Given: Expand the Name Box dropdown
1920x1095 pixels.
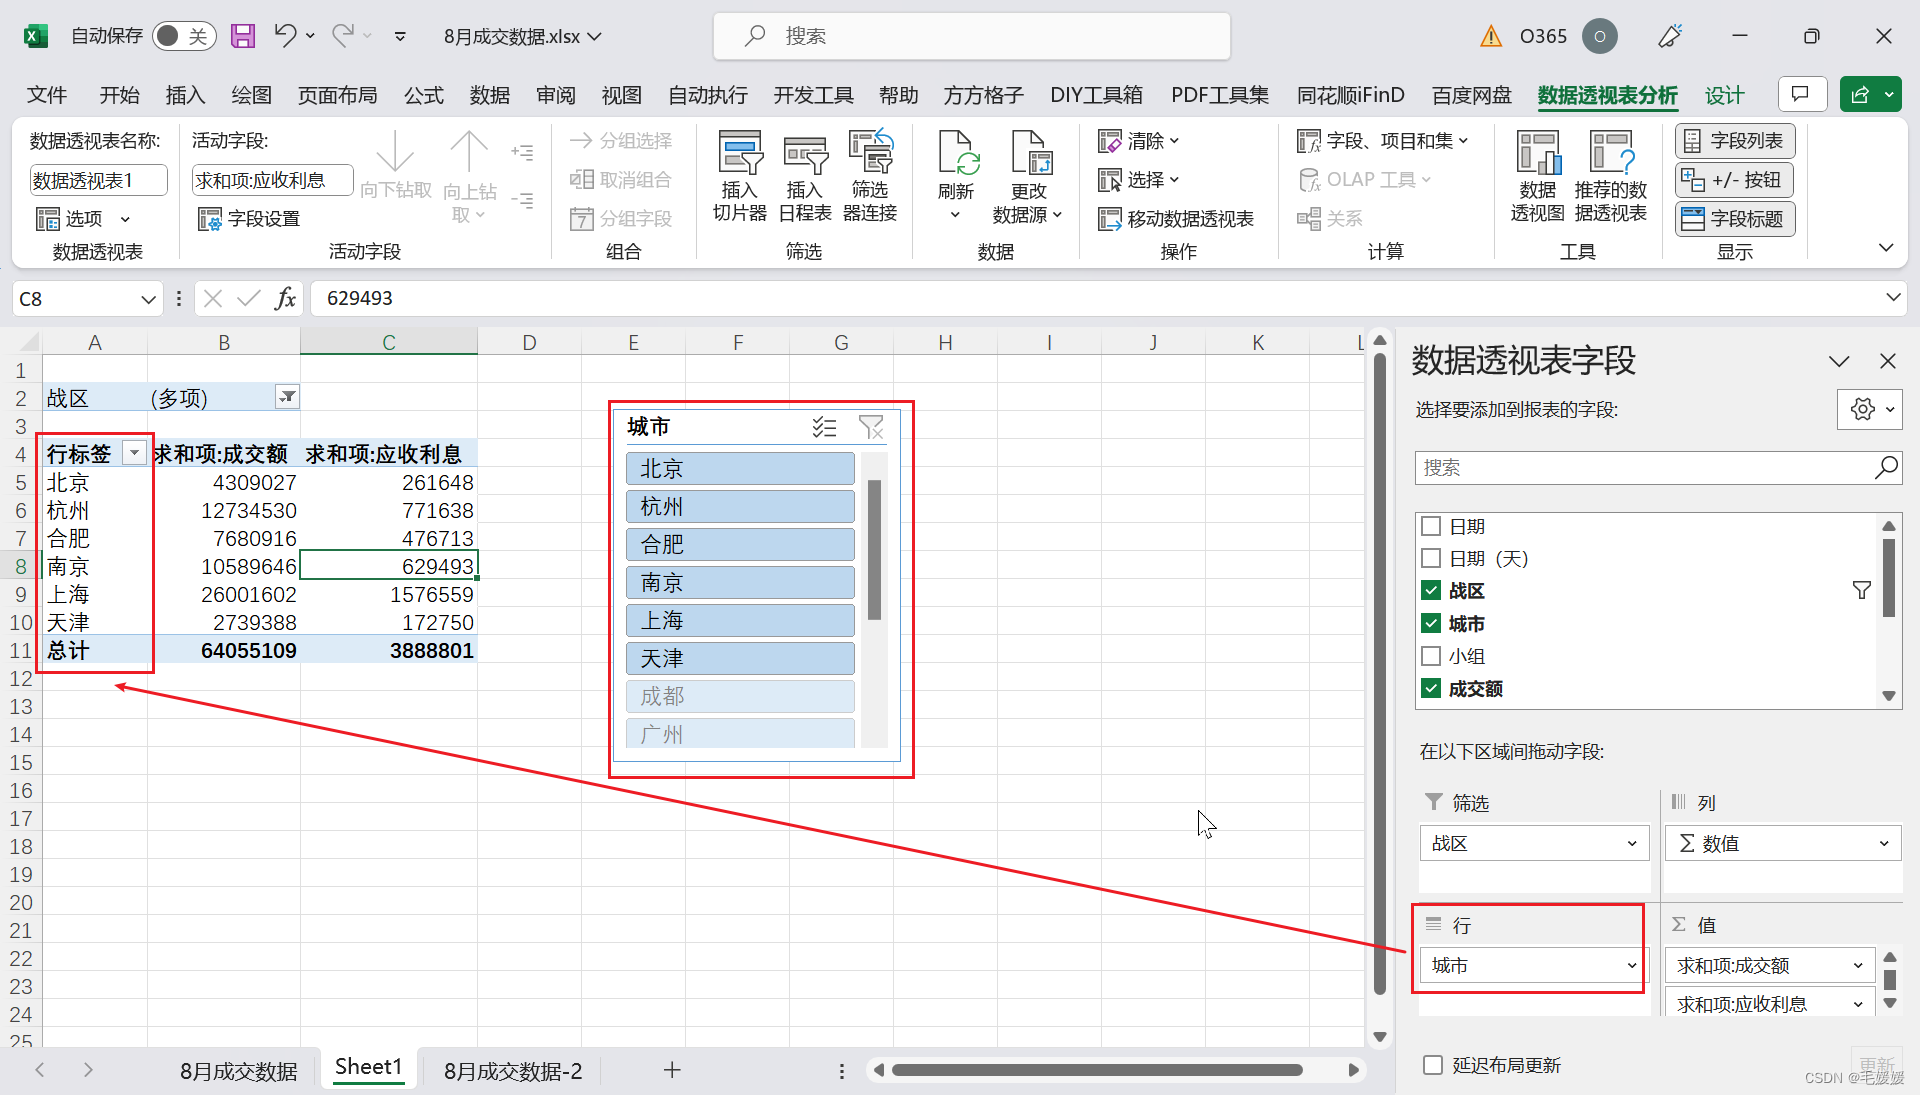Looking at the screenshot, I should (148, 299).
